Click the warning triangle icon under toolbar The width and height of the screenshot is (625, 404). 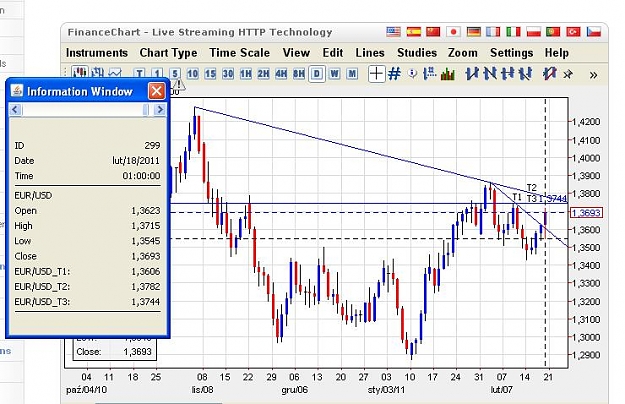click(180, 84)
